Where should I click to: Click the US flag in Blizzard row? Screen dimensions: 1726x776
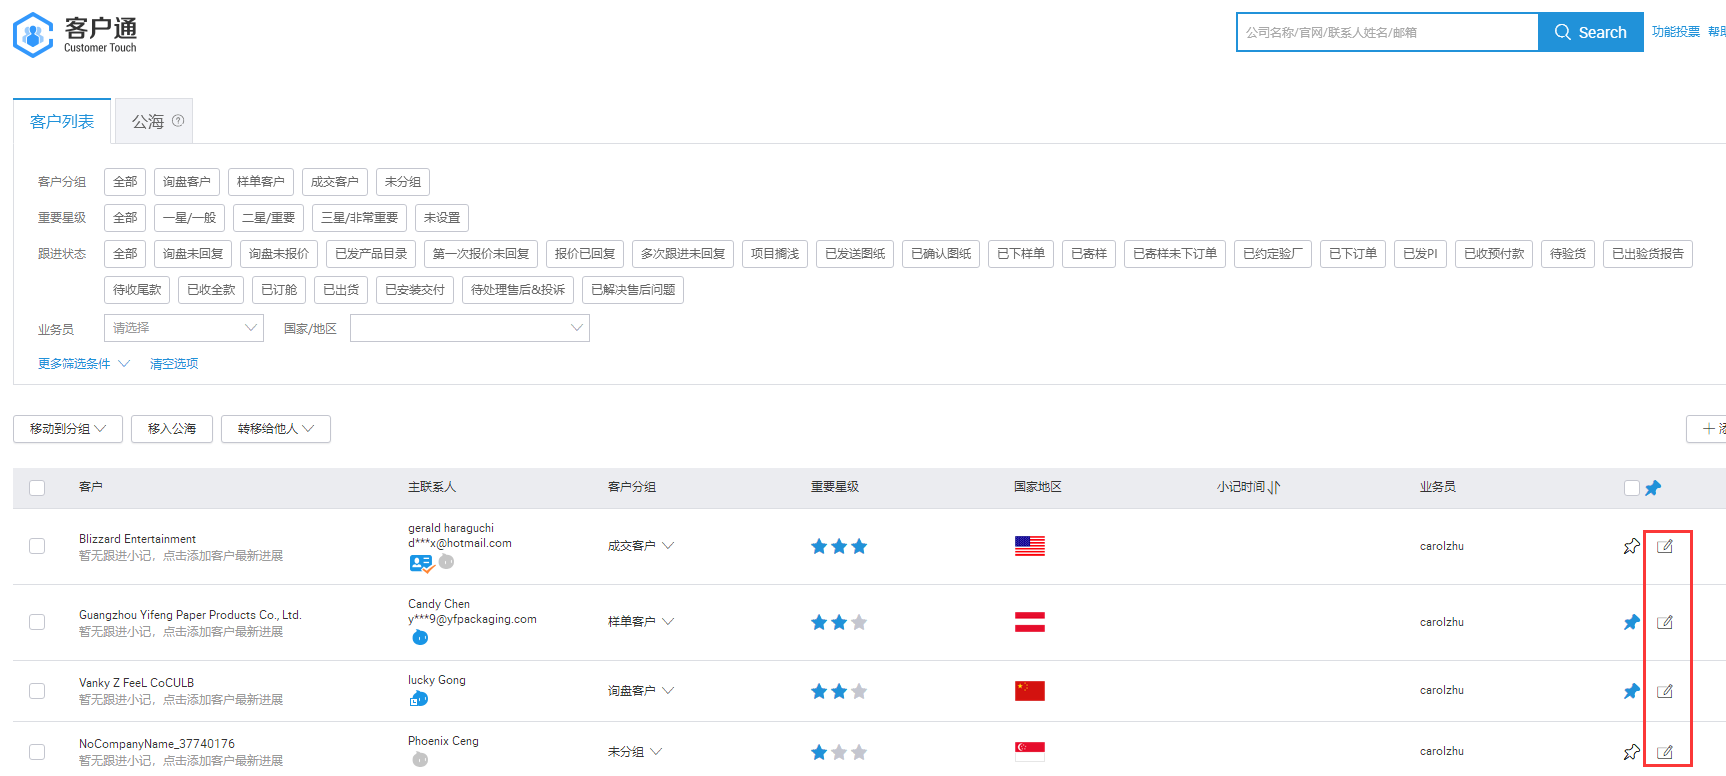[x=1030, y=546]
